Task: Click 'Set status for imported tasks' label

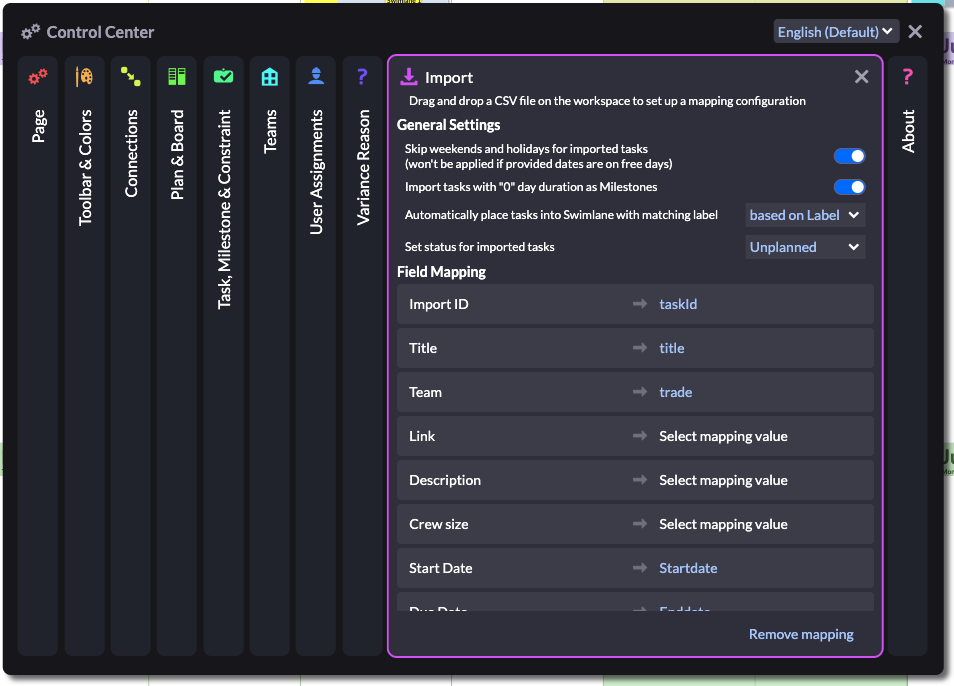Action: pos(479,247)
